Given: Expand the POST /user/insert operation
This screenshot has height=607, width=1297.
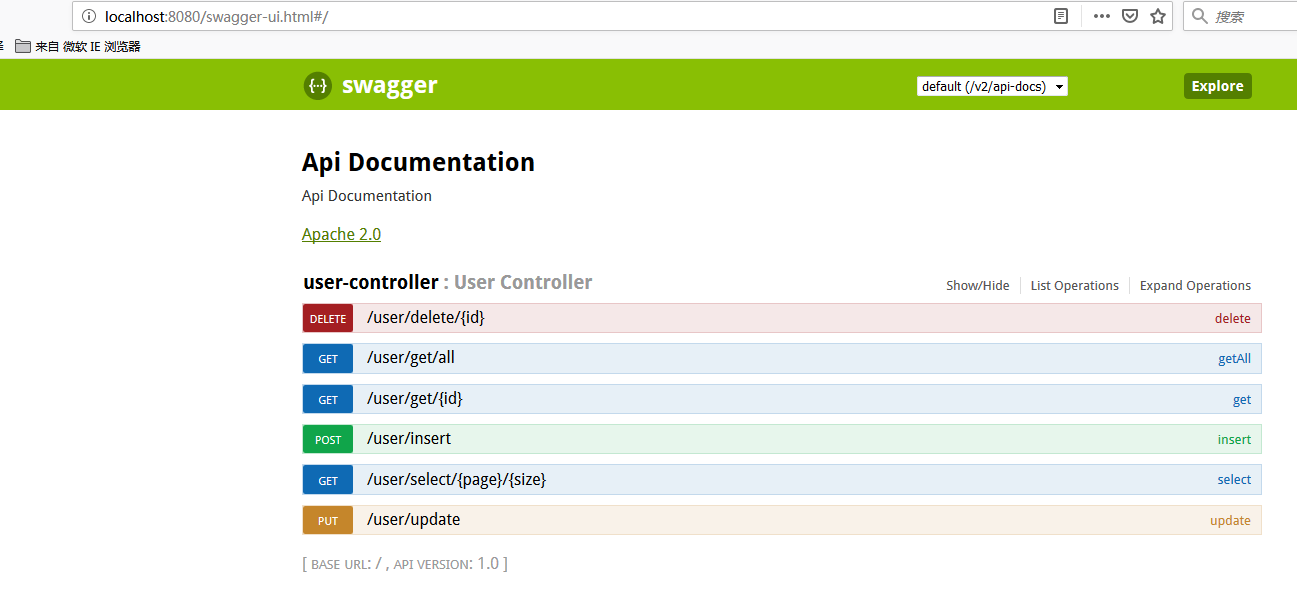Looking at the screenshot, I should pyautogui.click(x=781, y=439).
